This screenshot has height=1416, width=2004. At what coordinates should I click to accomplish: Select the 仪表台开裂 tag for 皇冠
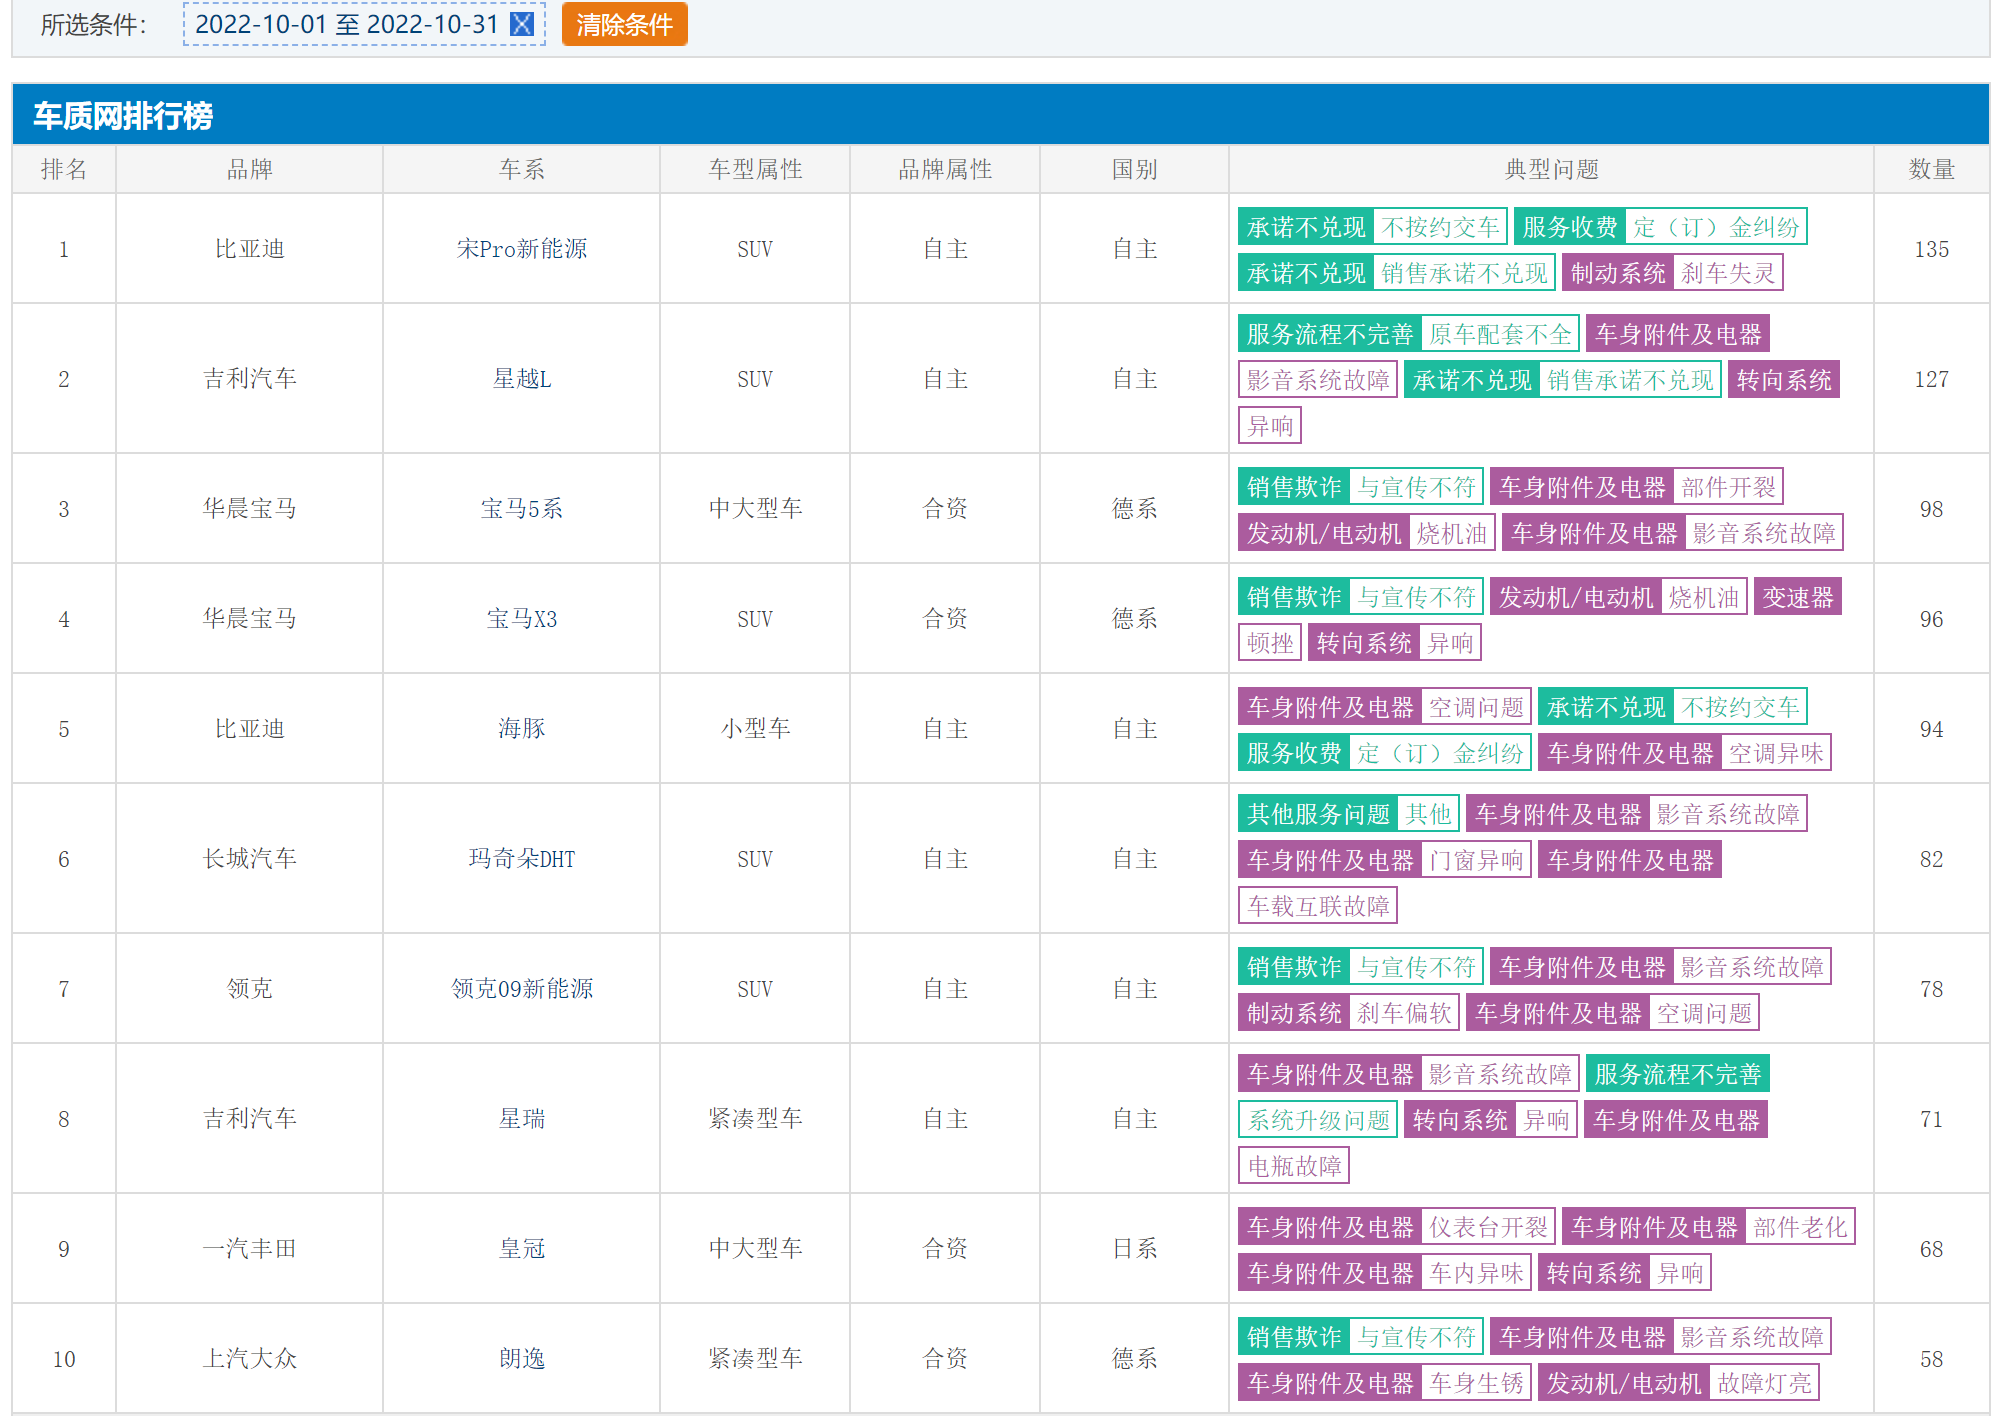(1488, 1227)
